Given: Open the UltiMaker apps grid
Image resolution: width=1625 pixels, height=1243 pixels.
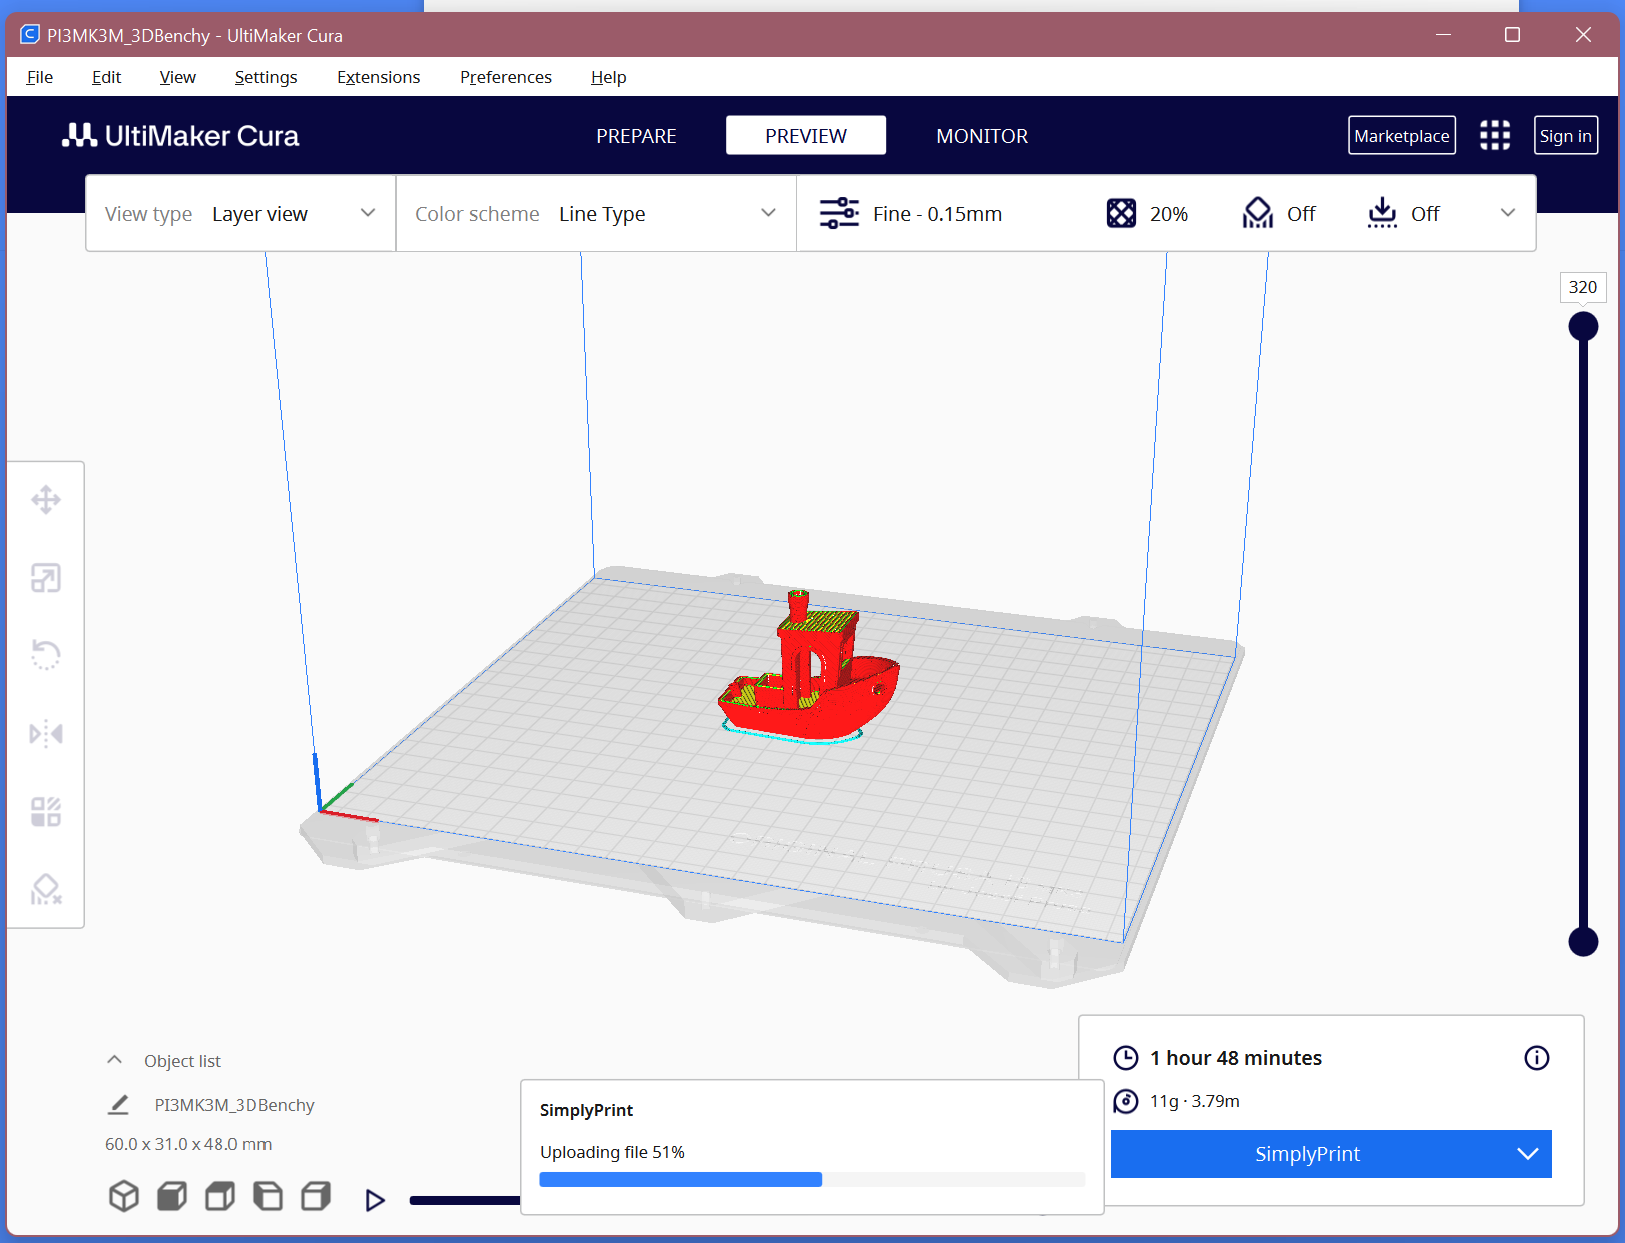Looking at the screenshot, I should point(1495,135).
